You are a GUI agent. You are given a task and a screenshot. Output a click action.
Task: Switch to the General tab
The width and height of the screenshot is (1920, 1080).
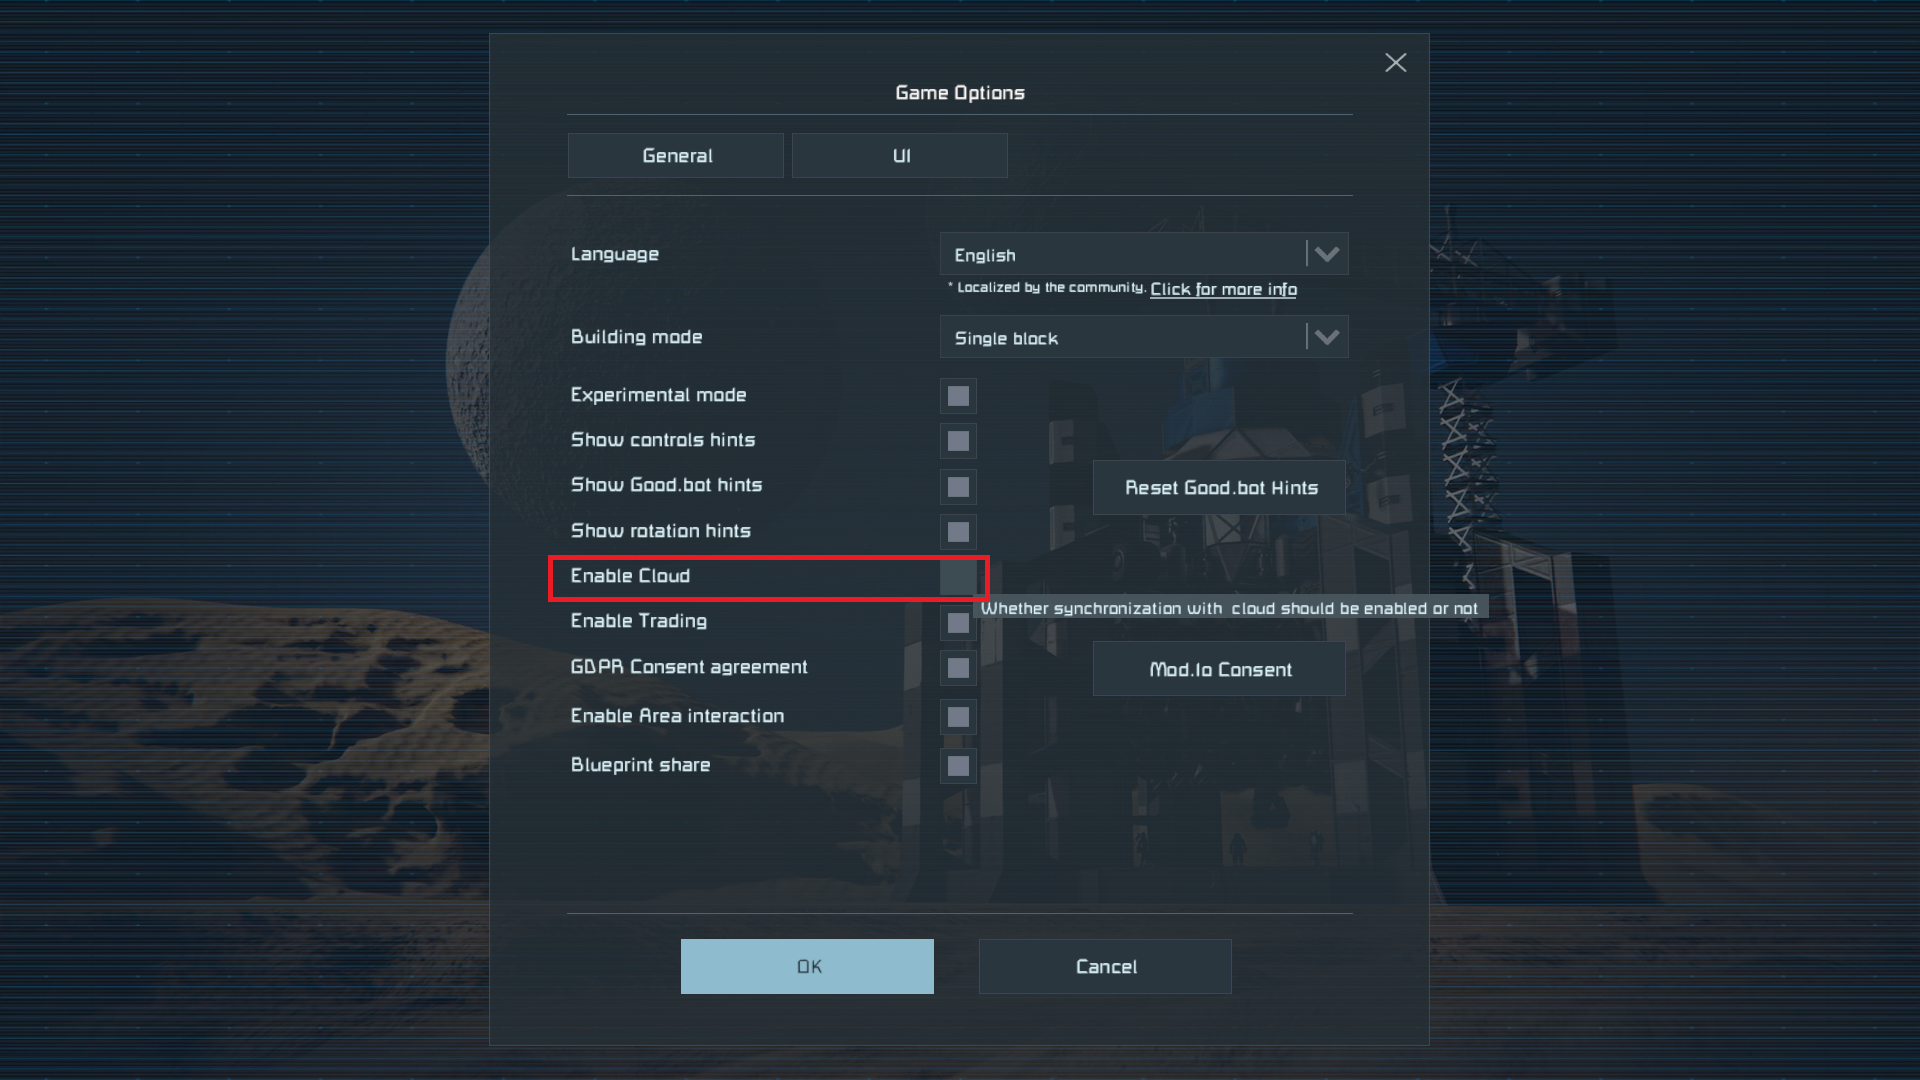(x=676, y=156)
